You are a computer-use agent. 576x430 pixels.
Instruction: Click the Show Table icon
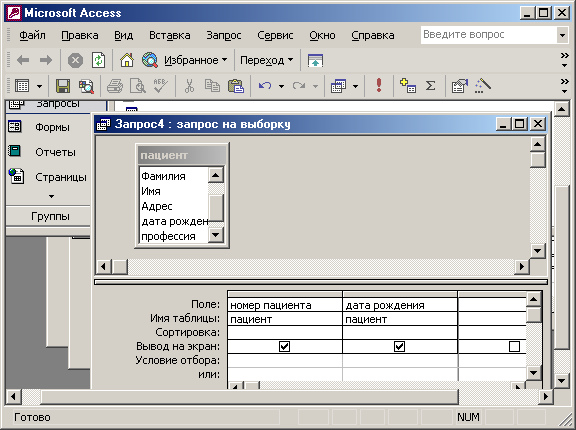tap(408, 86)
